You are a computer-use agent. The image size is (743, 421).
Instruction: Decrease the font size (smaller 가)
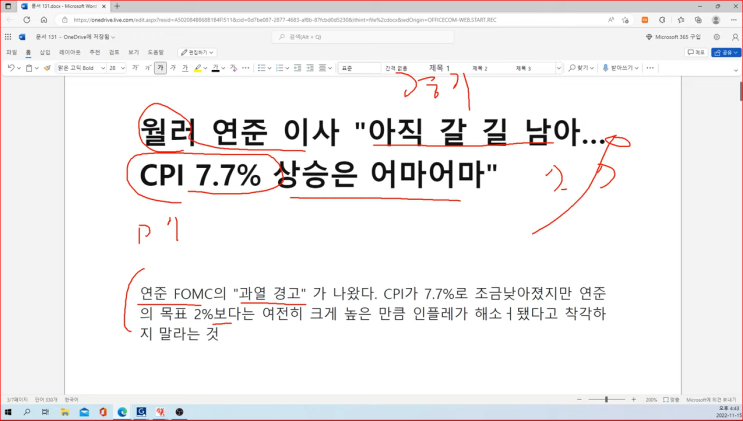[x=148, y=68]
